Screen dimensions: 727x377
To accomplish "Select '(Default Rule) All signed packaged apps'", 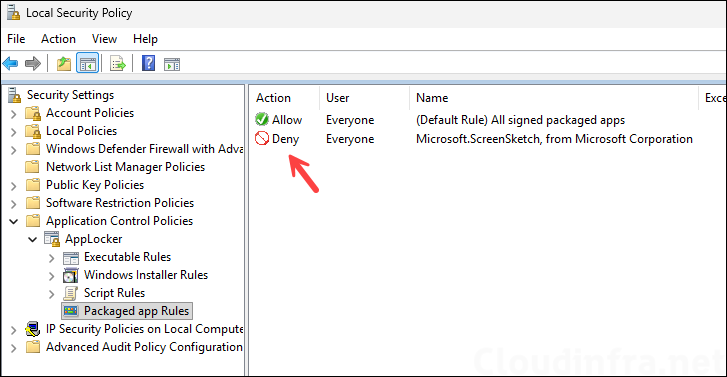I will pyautogui.click(x=520, y=120).
